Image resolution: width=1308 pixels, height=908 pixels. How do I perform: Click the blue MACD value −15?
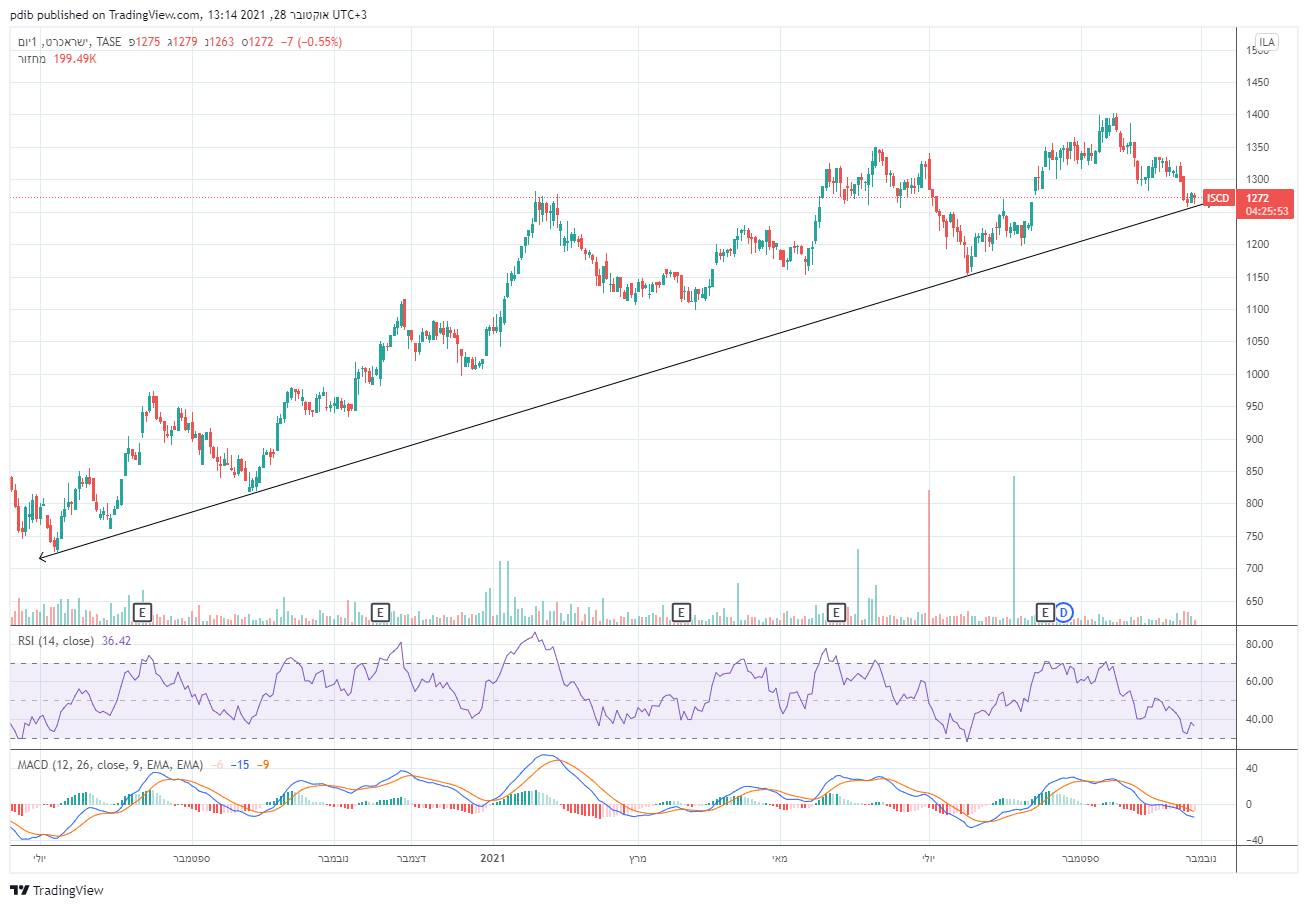point(239,765)
